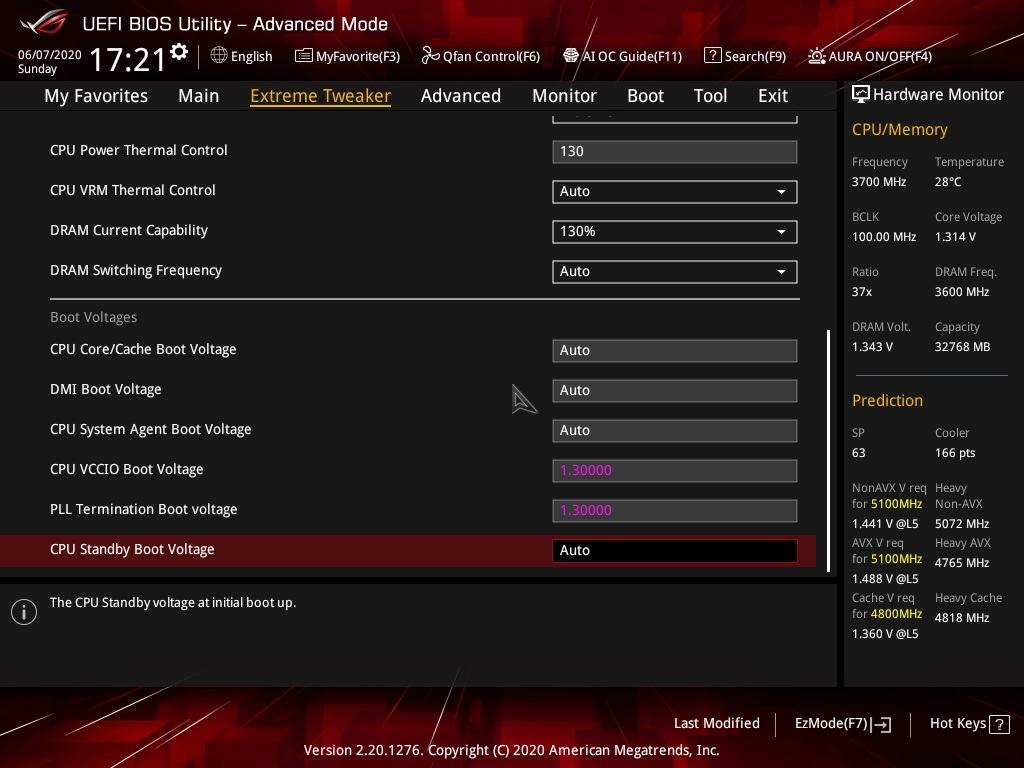Open the Exit tab
Screen dimensions: 1024x768
[x=773, y=96]
